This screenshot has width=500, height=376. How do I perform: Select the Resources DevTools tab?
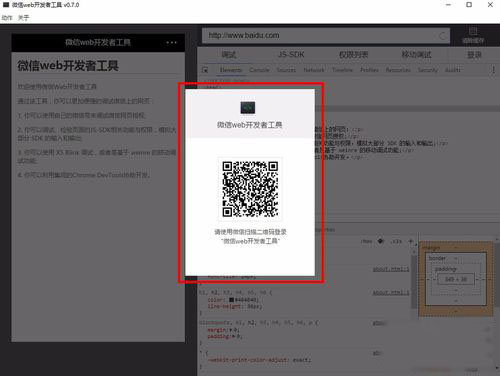(398, 70)
